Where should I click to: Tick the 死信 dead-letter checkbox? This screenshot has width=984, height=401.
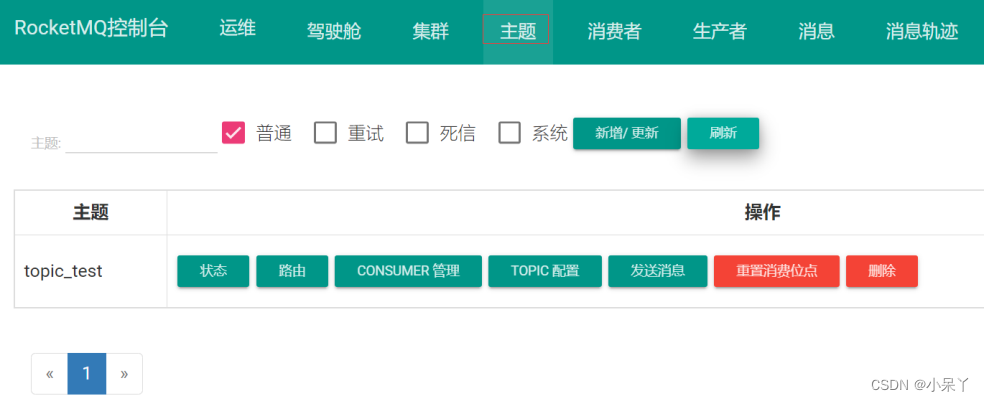(x=417, y=133)
